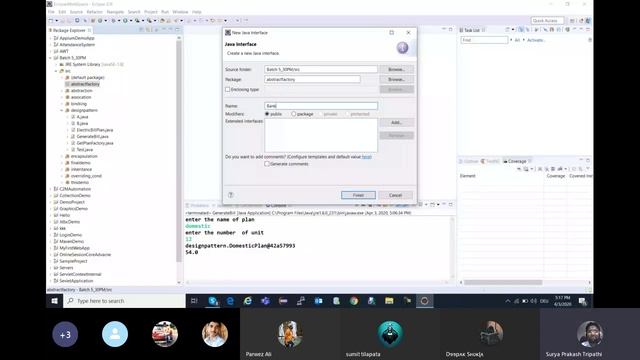This screenshot has height=360, width=640.
Task: Open the Run icon dropdown arrow
Action: [130, 20]
